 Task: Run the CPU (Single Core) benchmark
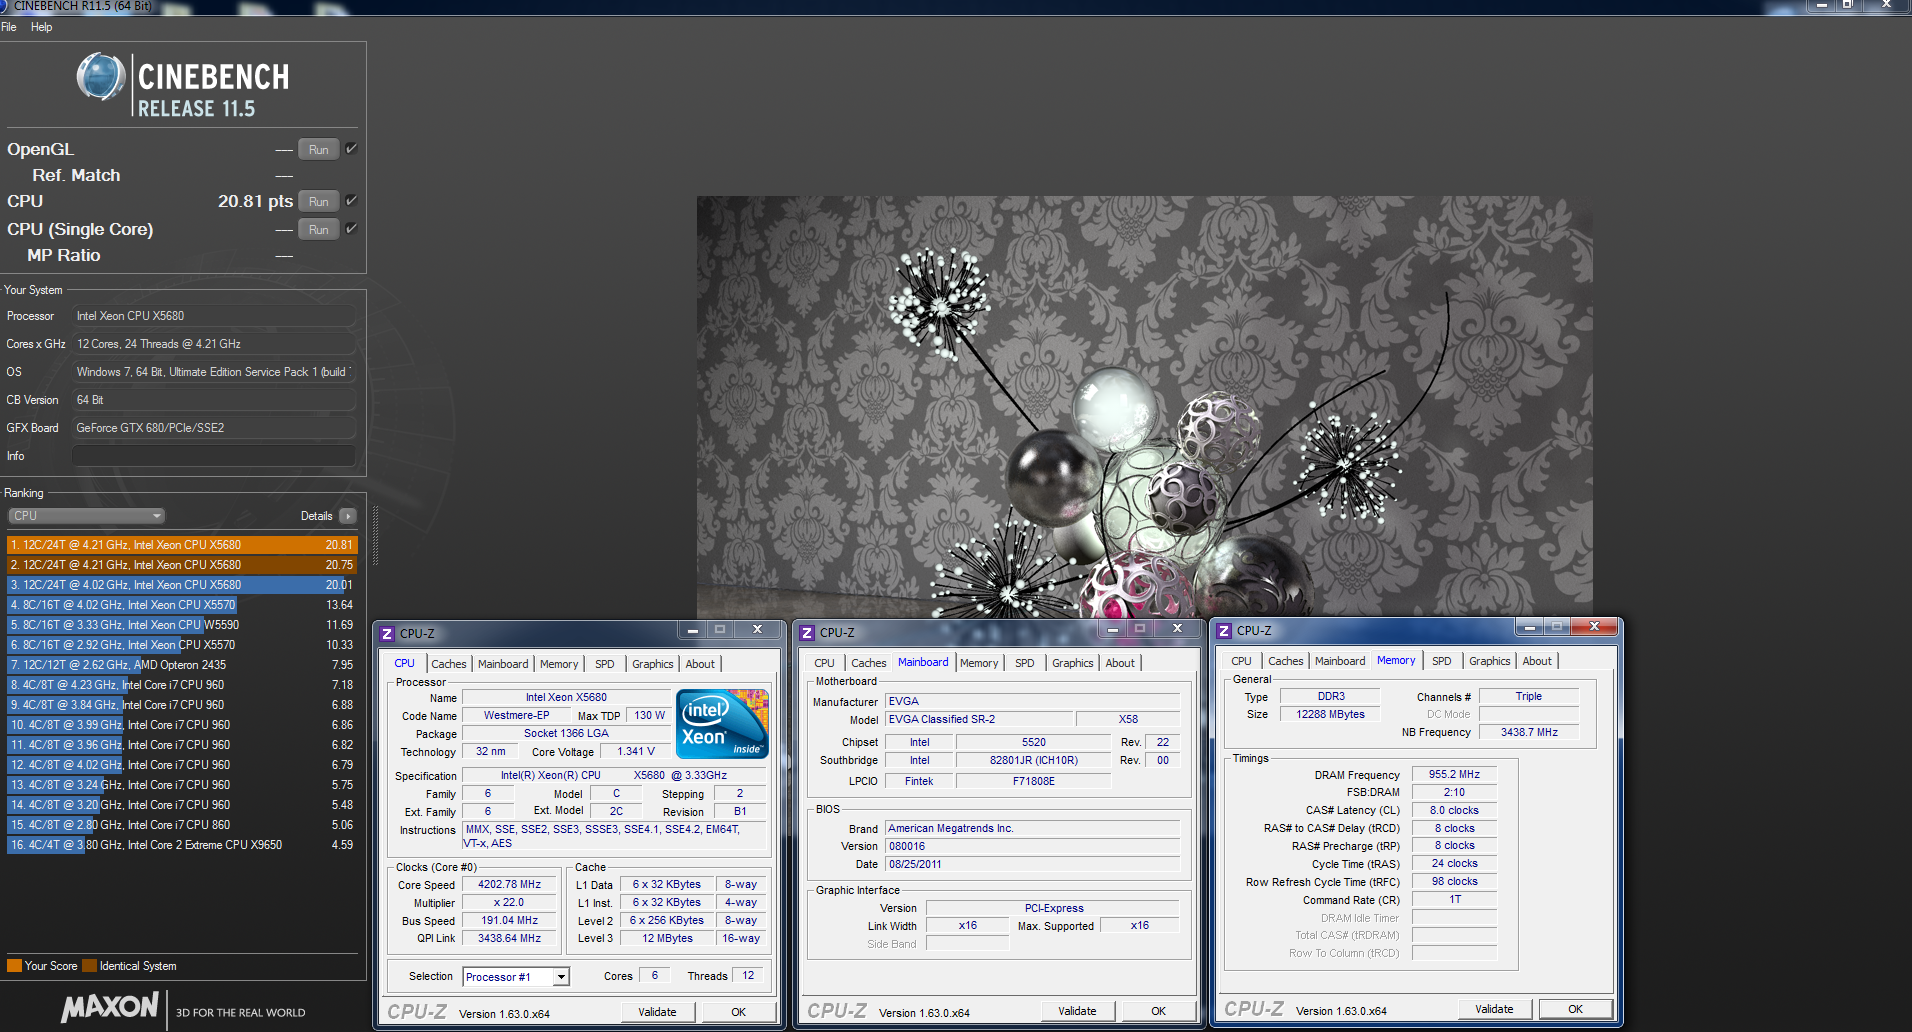coord(318,230)
